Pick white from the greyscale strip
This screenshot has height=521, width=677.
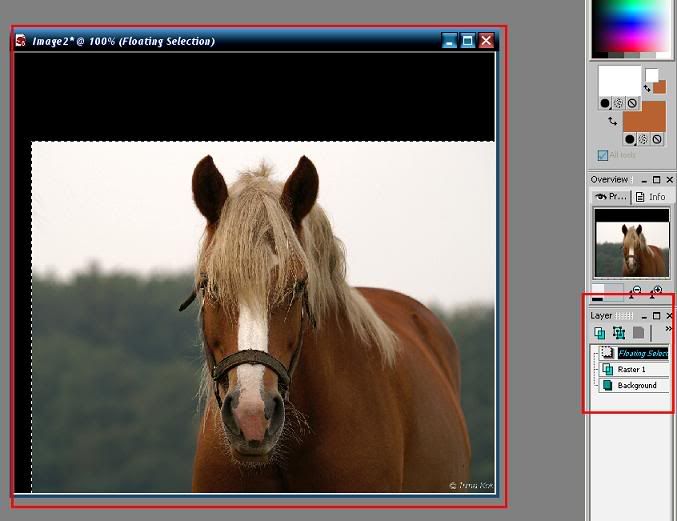(x=664, y=55)
